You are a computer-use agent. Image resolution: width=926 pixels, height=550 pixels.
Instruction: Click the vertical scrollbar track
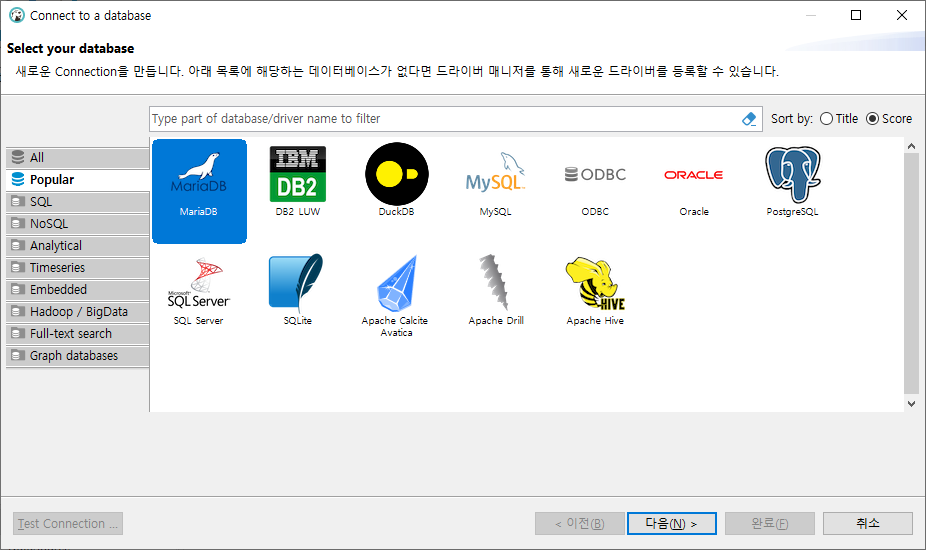tap(911, 273)
